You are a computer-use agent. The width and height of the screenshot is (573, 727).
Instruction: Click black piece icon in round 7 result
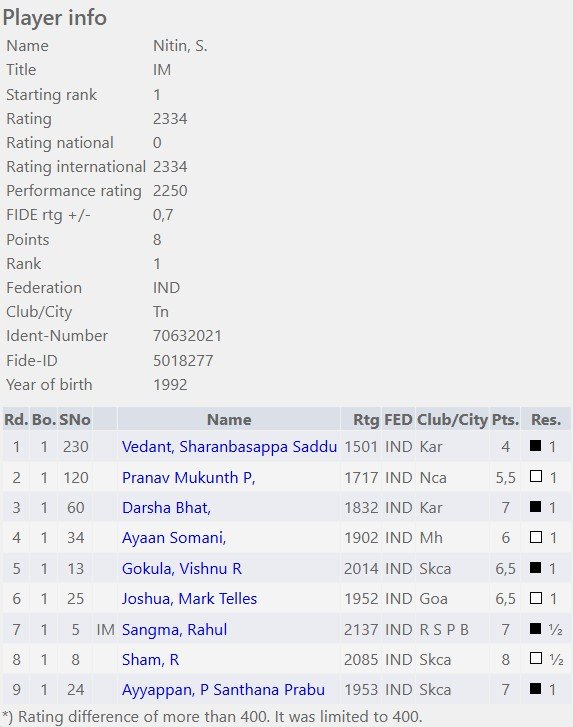(x=535, y=628)
